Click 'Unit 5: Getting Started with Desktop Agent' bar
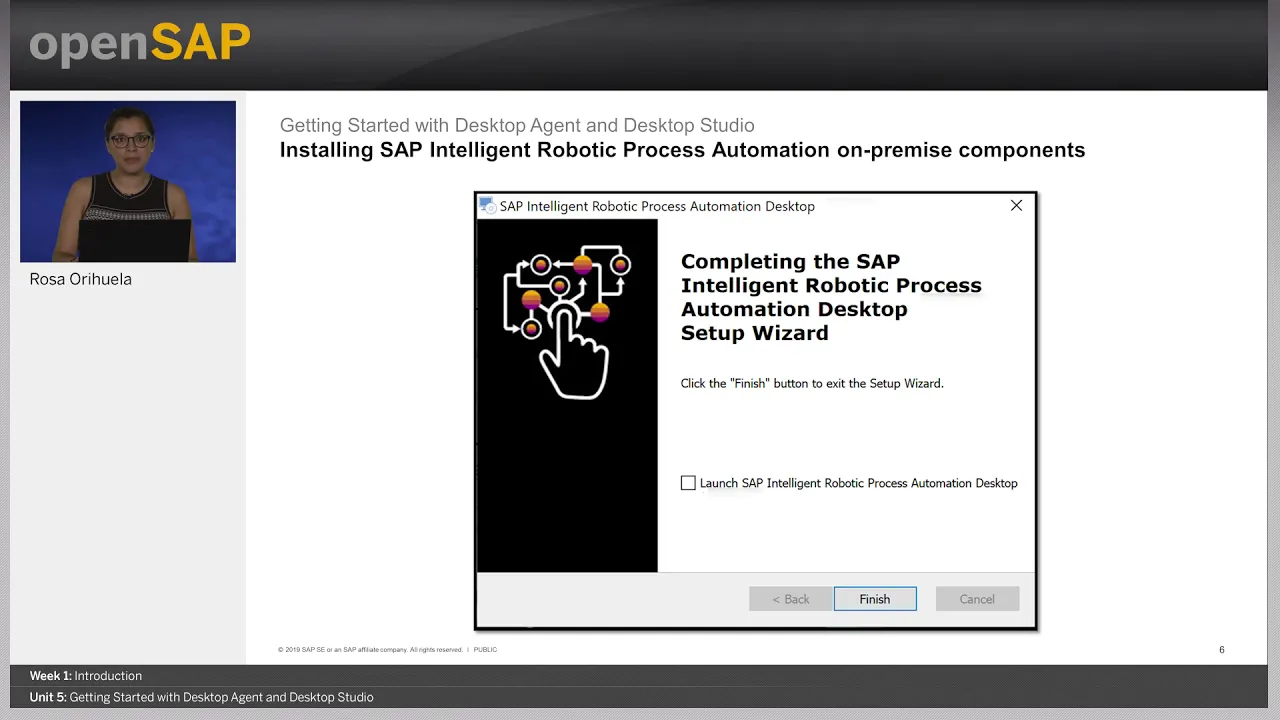1280x720 pixels. pos(201,697)
